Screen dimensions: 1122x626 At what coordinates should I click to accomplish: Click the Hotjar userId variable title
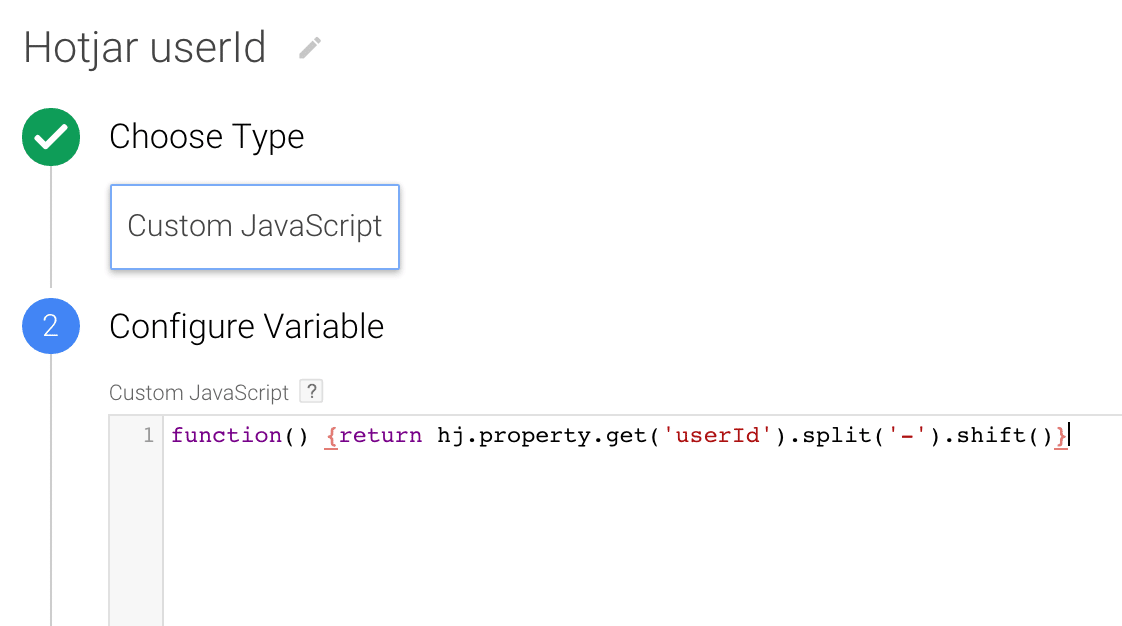click(145, 48)
